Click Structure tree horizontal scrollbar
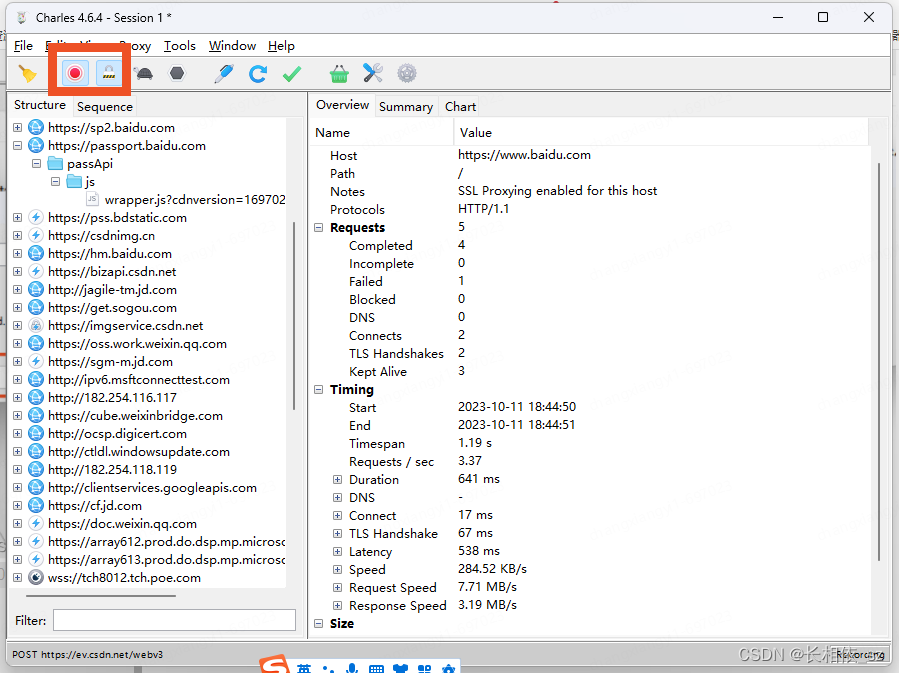899x673 pixels. [x=101, y=596]
